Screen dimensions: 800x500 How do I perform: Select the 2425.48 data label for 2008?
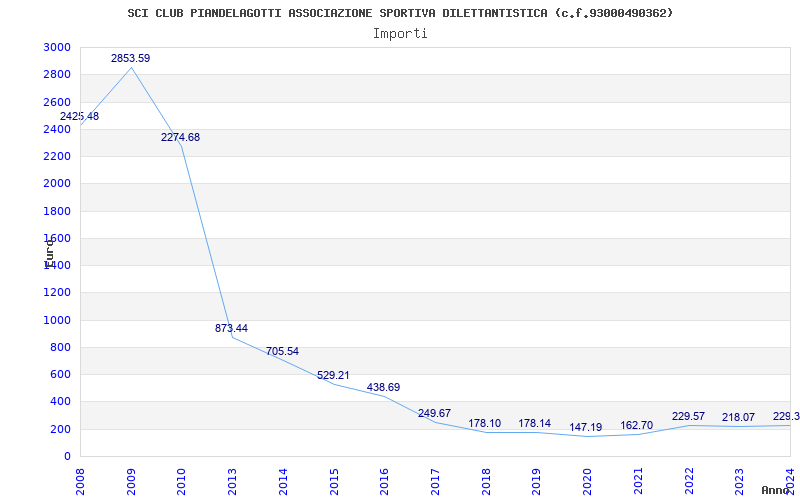[x=79, y=117]
